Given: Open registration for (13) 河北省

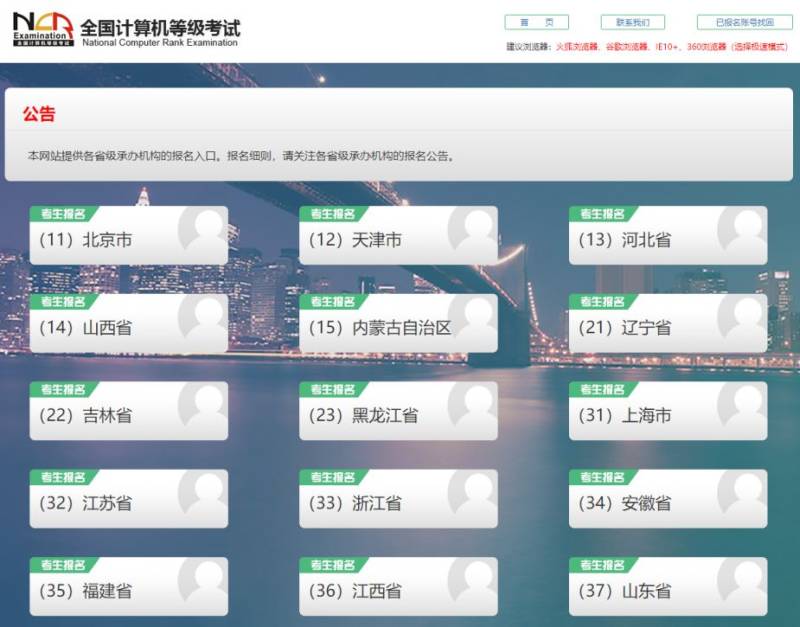Looking at the screenshot, I should [668, 235].
